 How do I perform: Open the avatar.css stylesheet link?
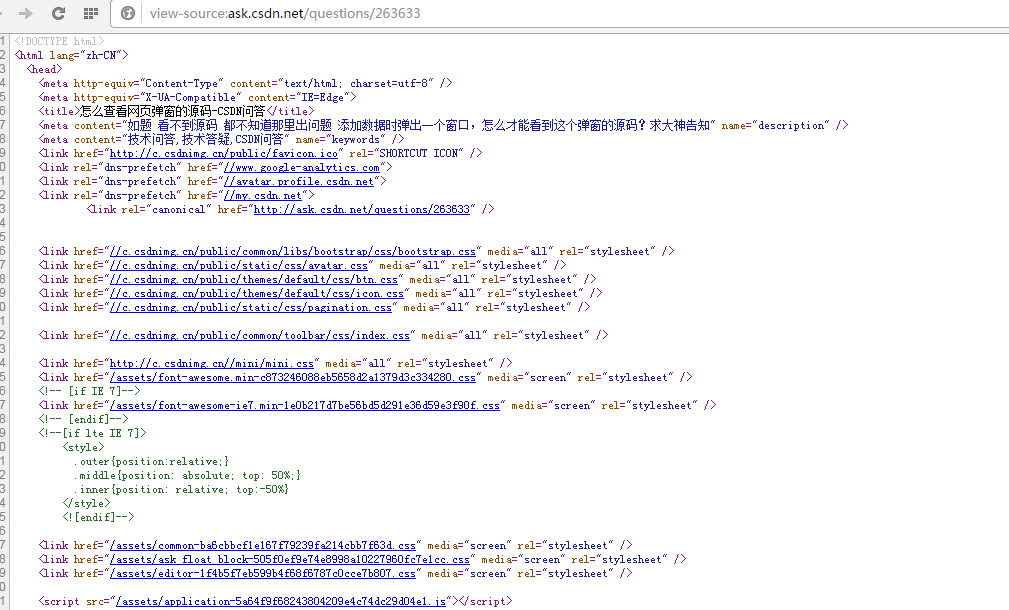(x=239, y=266)
